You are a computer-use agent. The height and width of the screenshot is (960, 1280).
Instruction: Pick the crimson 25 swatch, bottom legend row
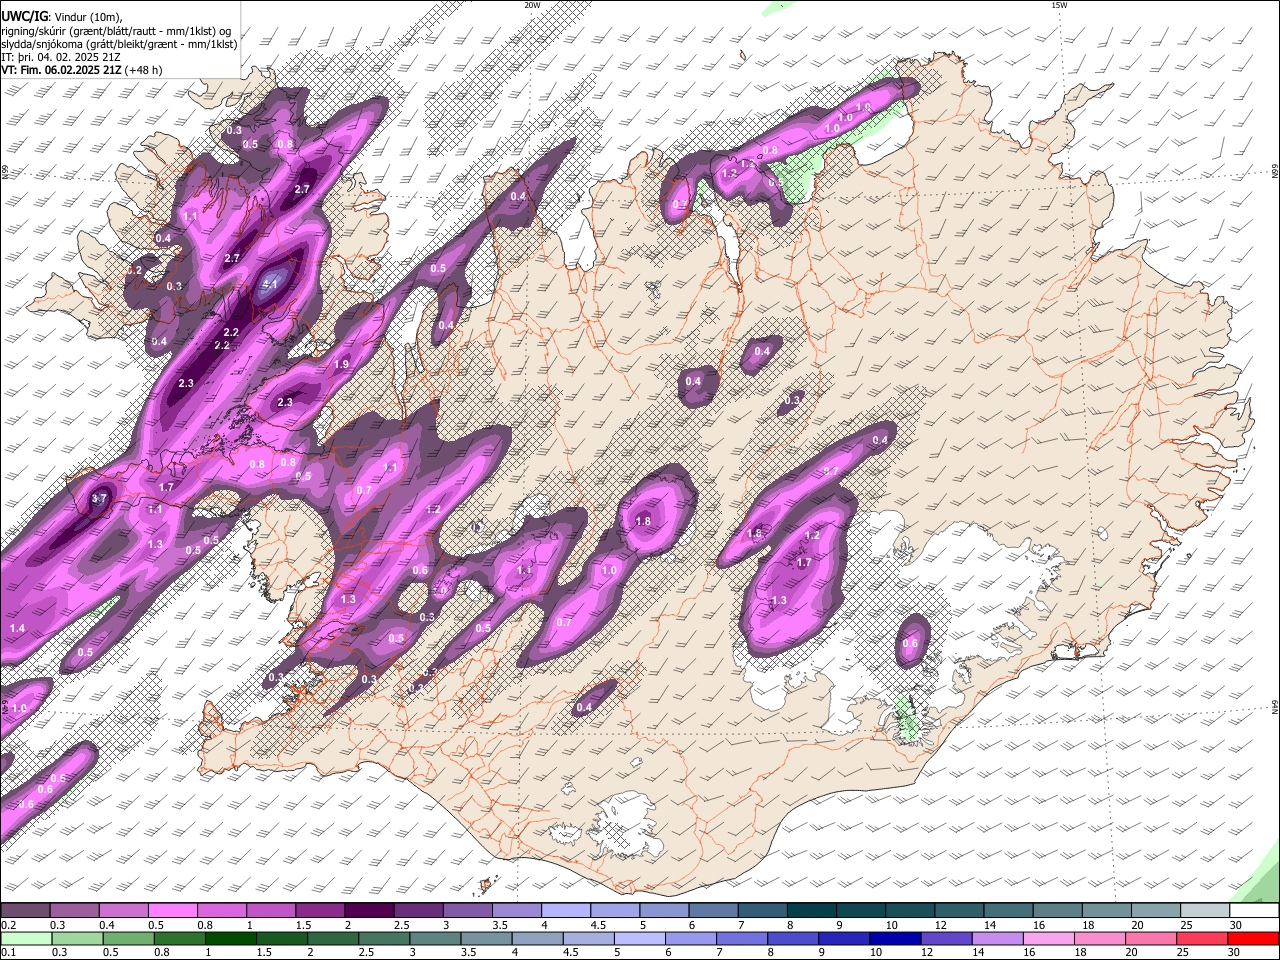[x=1202, y=938]
